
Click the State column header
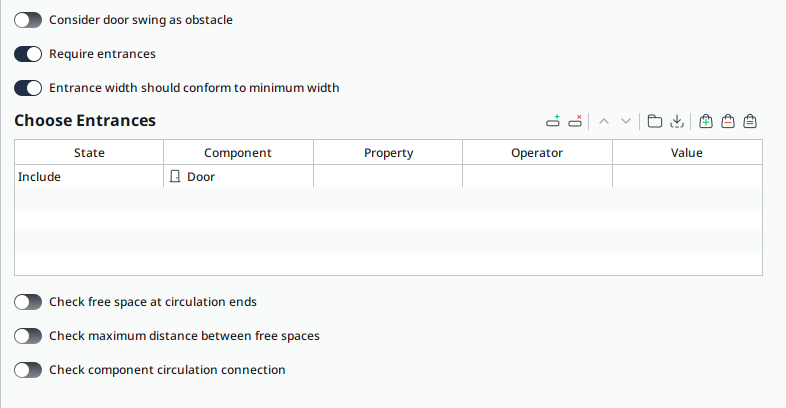coord(89,153)
